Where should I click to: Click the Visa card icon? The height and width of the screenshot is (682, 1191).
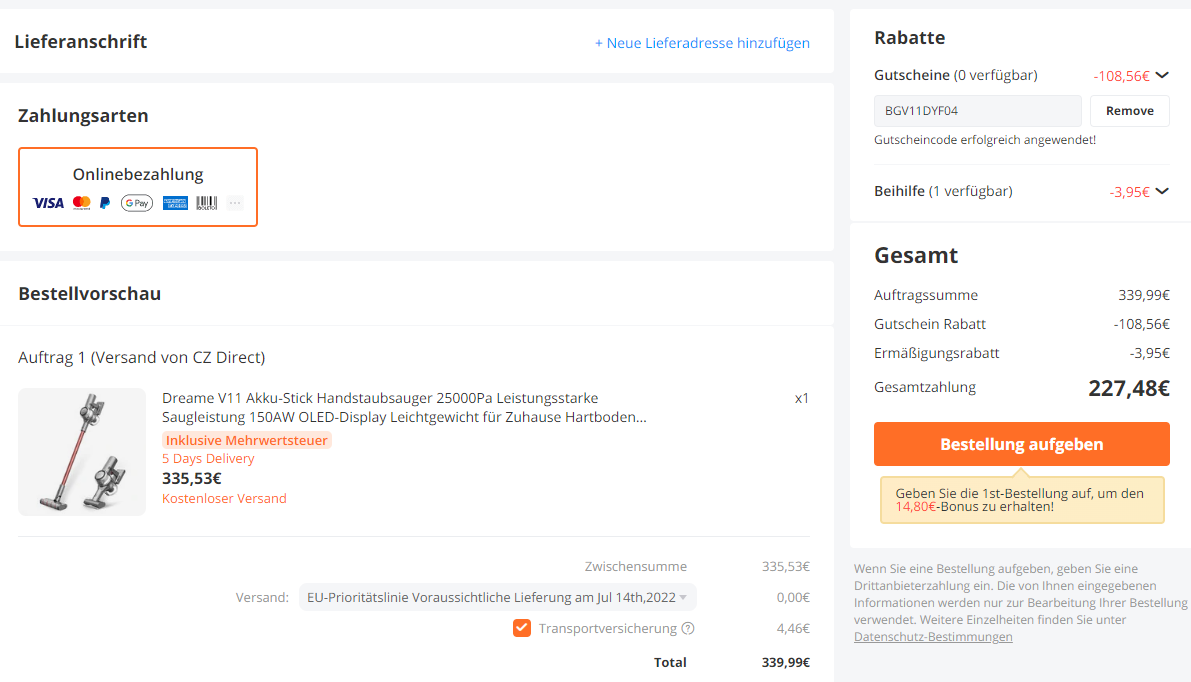[x=48, y=203]
